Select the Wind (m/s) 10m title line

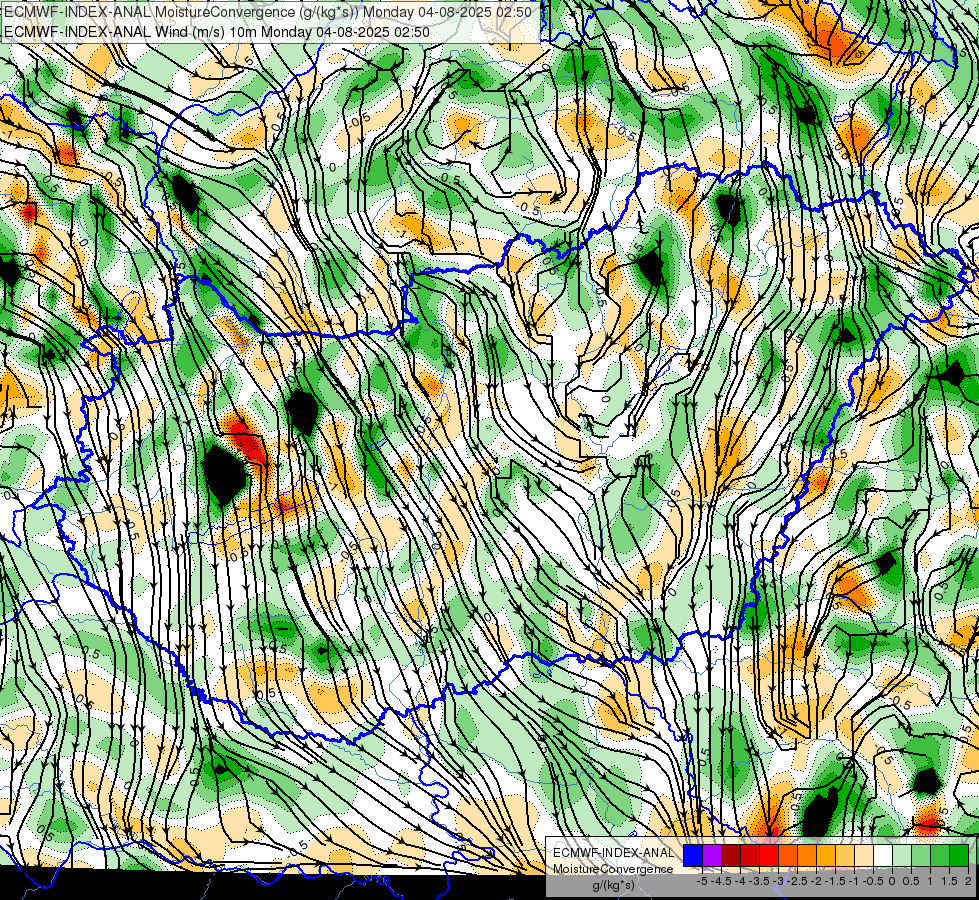point(217,31)
